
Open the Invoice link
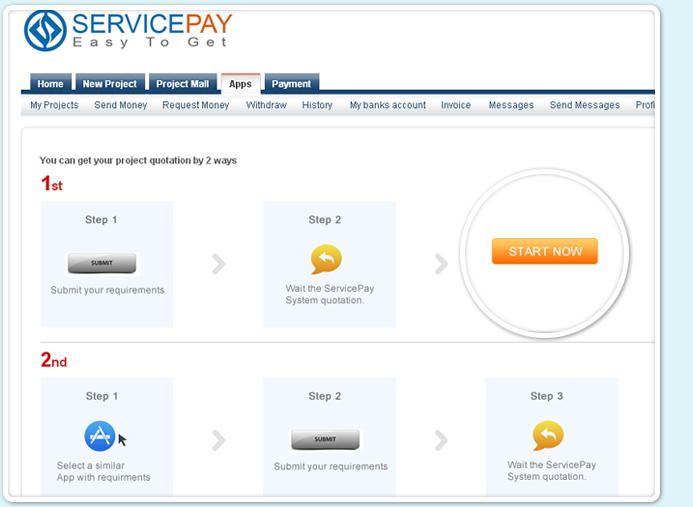456,105
